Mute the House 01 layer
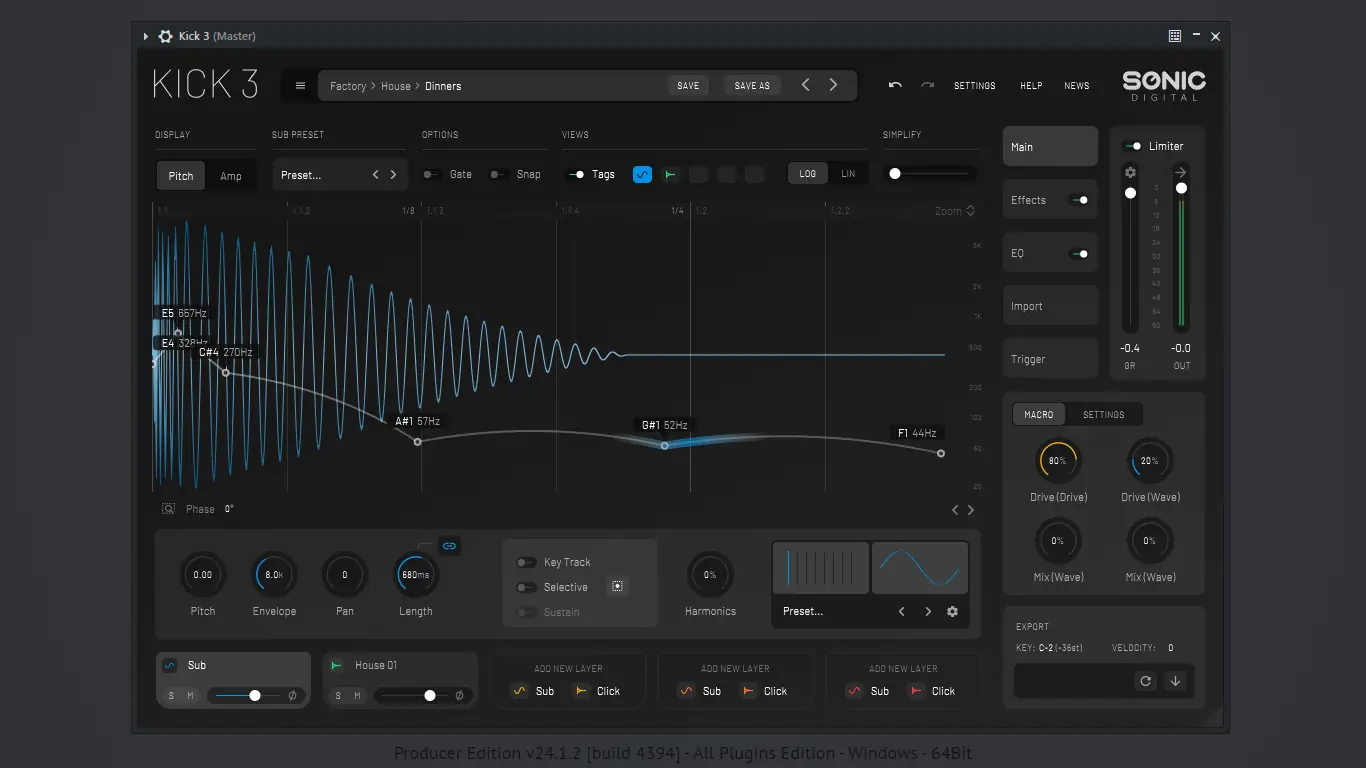The height and width of the screenshot is (768, 1366). point(357,695)
